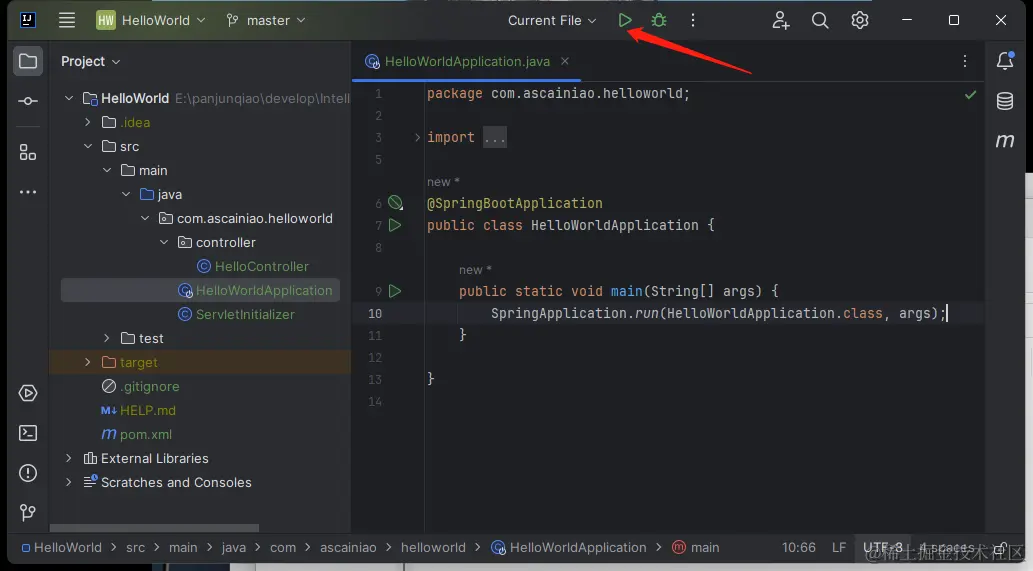The height and width of the screenshot is (571, 1033).
Task: Select the .gitignore file
Action: tap(150, 387)
